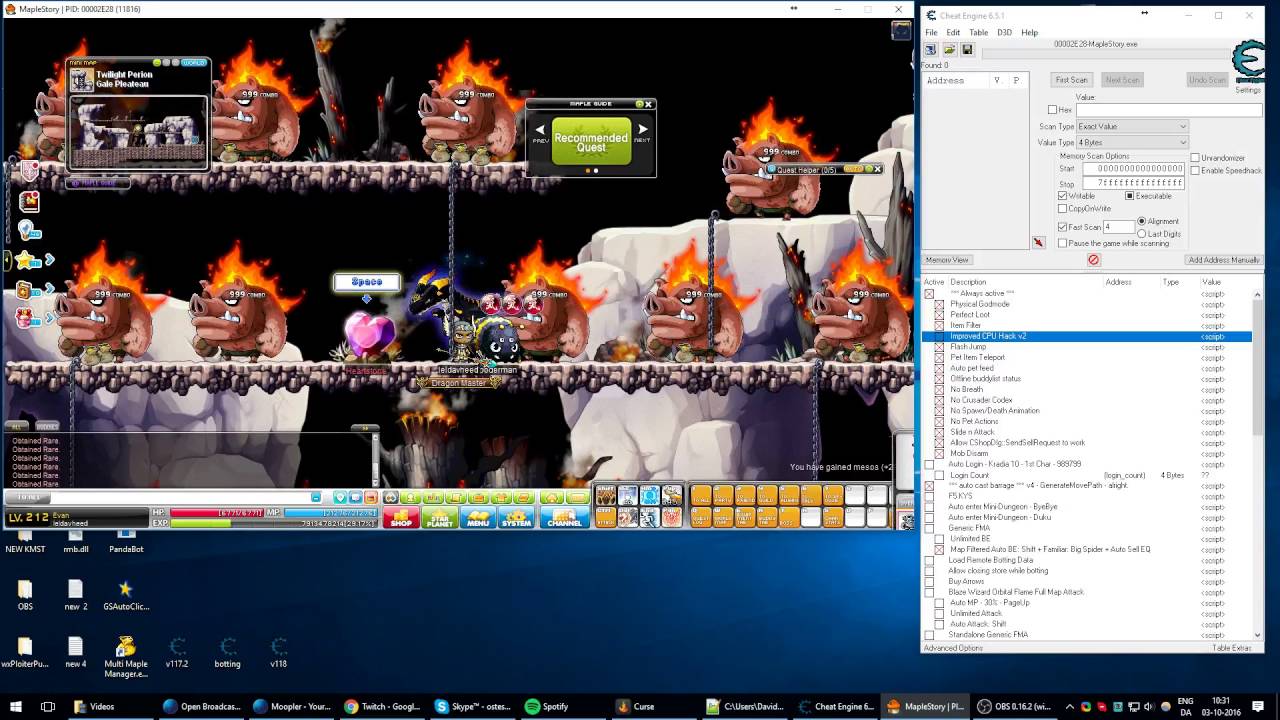Click the CHANNEL button in MapleStory
Image resolution: width=1280 pixels, height=720 pixels.
564,518
